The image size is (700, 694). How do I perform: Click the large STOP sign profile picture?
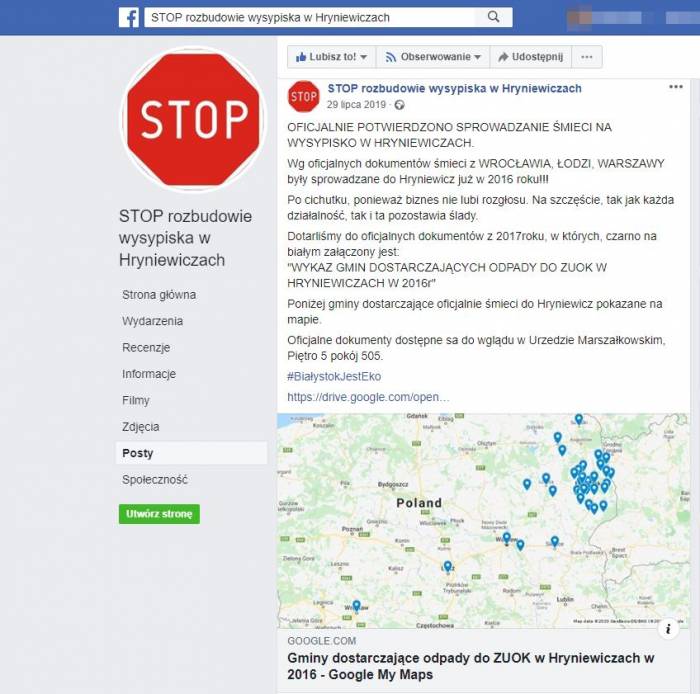coord(193,120)
